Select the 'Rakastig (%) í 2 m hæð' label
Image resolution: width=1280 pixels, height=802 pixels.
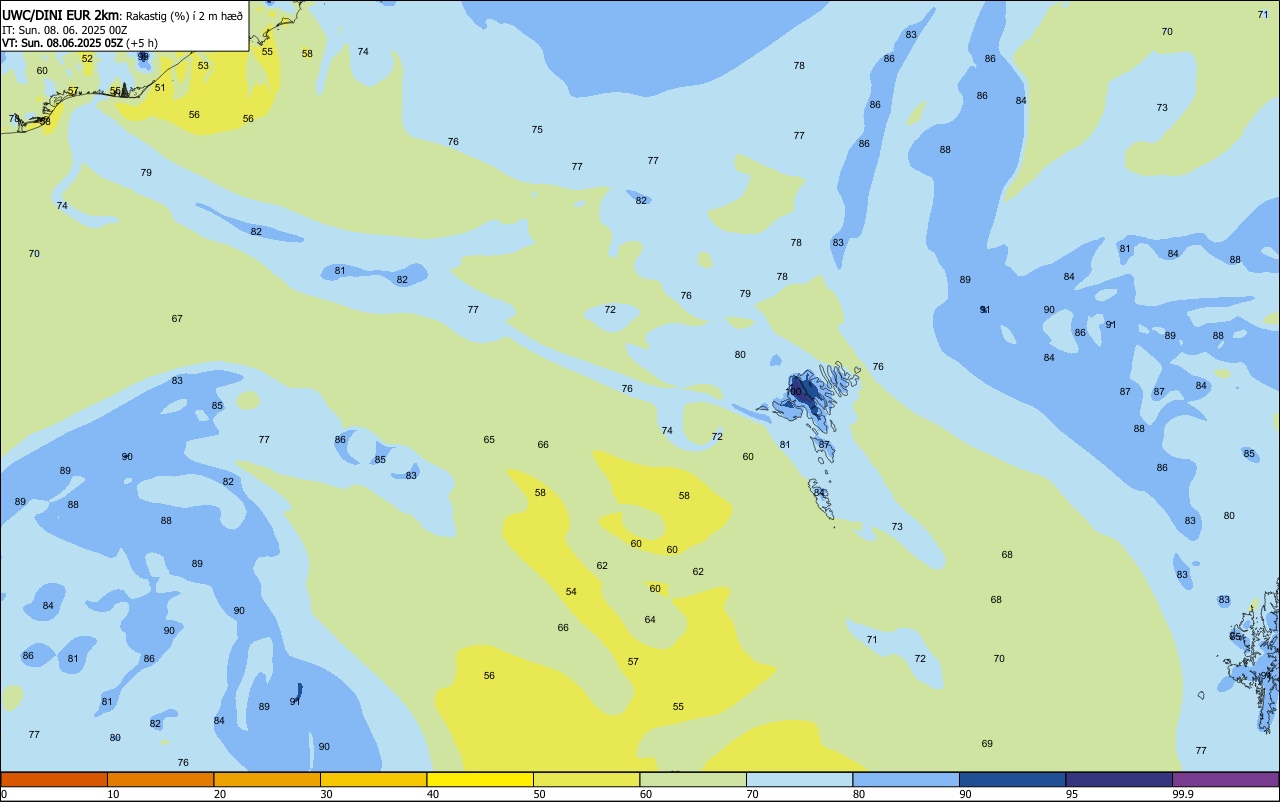click(184, 16)
